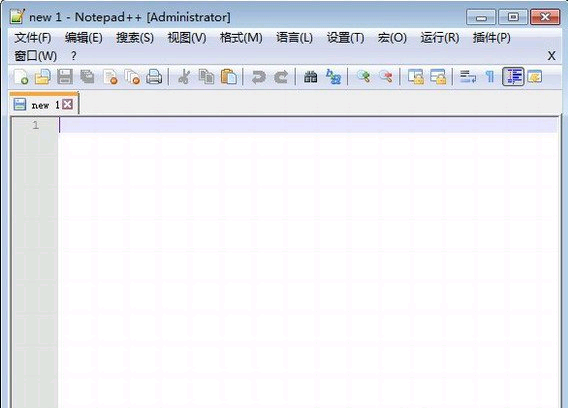Open the 文件(F) menu
This screenshot has height=408, width=568.
click(x=33, y=38)
